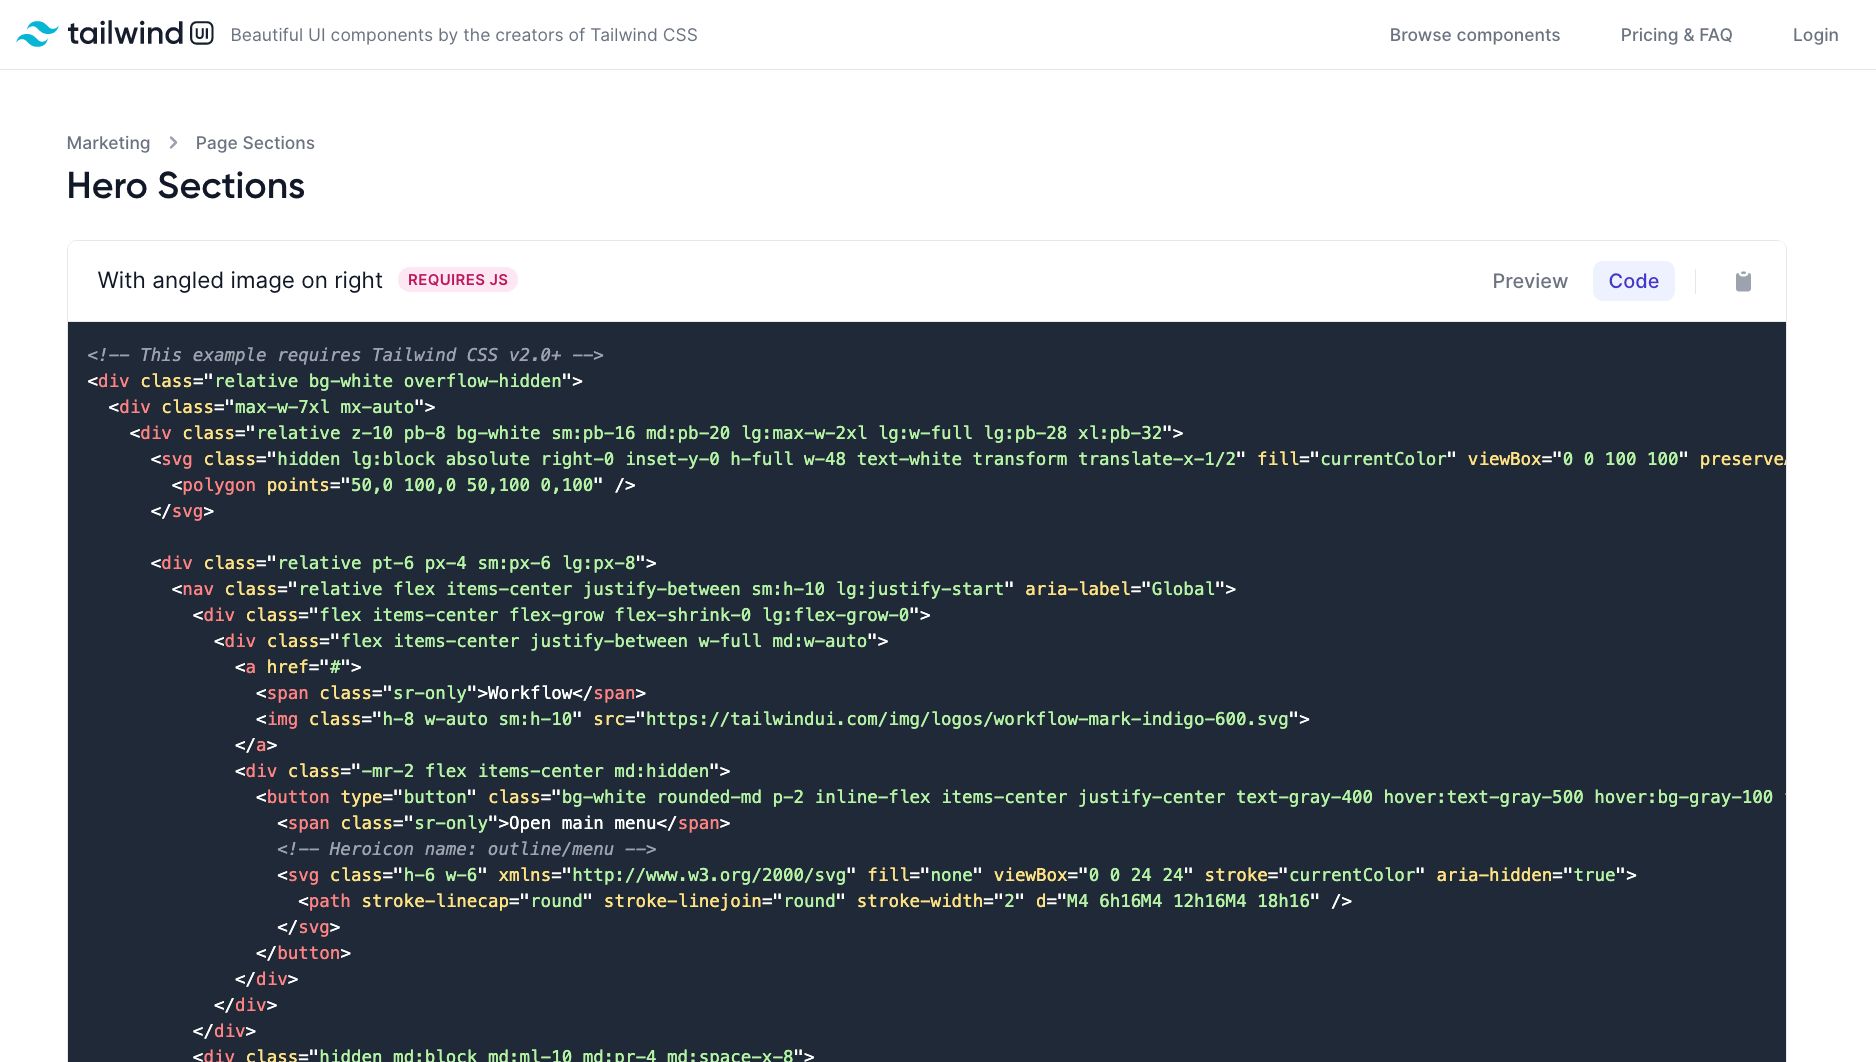Select the Code tab
This screenshot has width=1876, height=1062.
(x=1633, y=281)
